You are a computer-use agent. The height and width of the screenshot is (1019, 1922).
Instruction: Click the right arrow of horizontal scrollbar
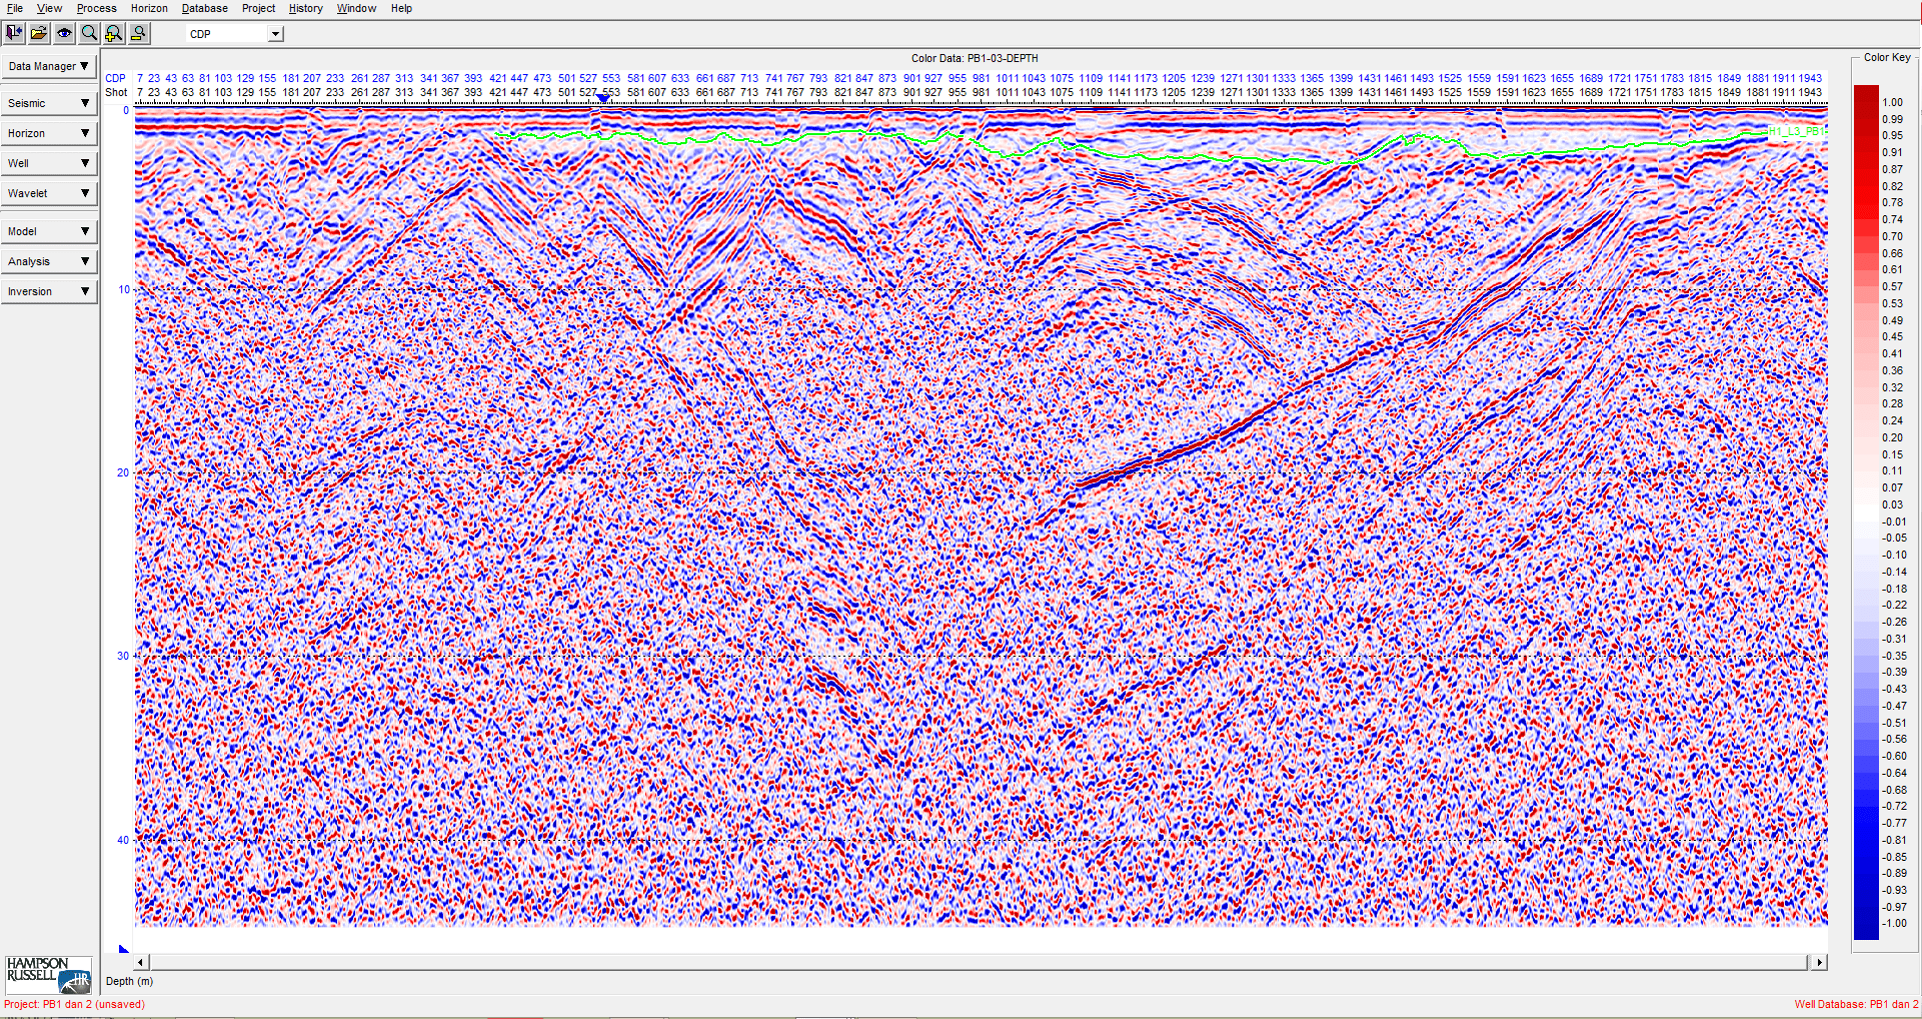[x=1819, y=962]
